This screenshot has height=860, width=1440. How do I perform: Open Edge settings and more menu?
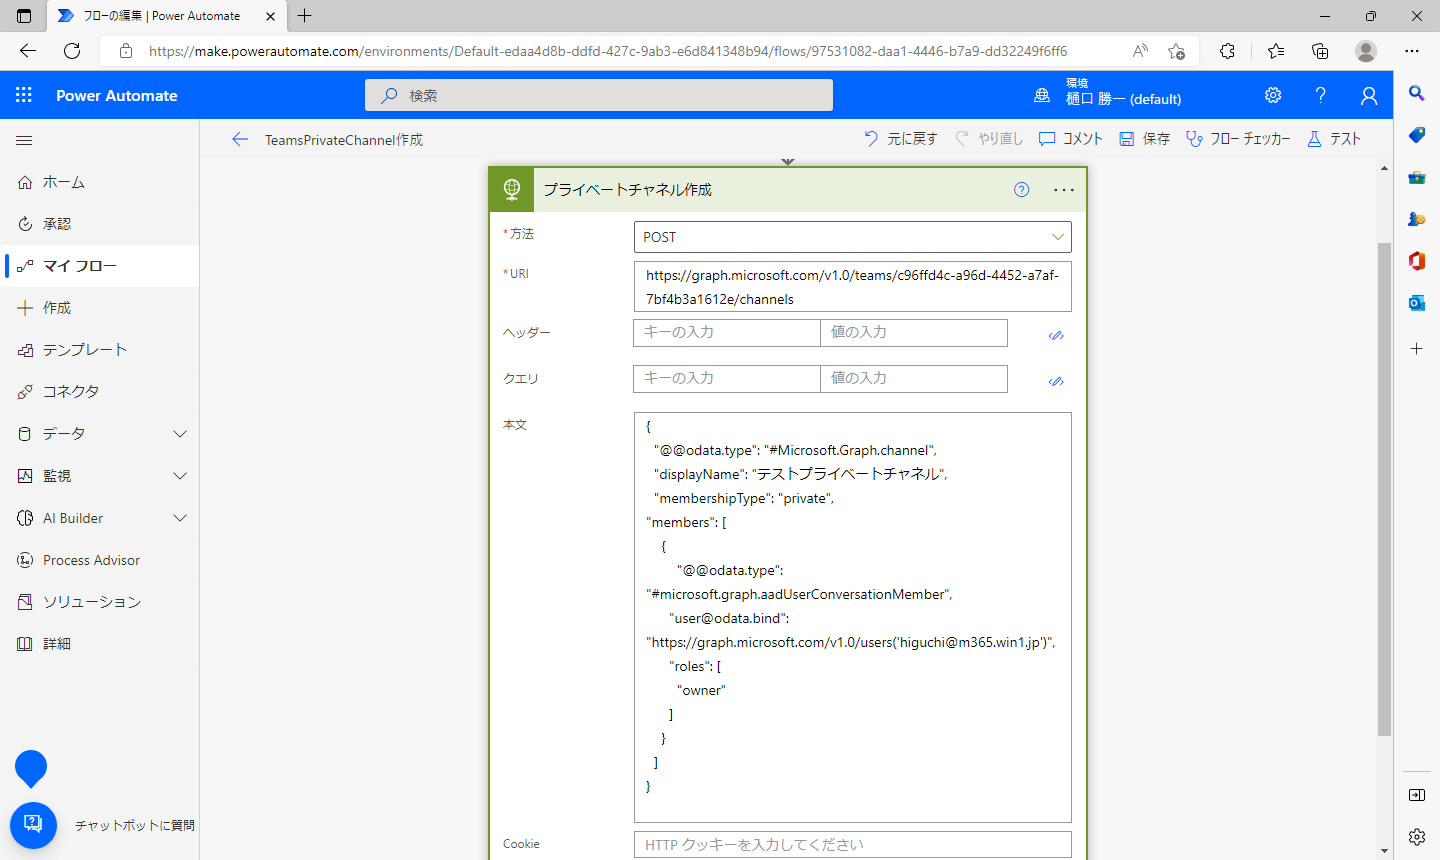point(1412,51)
